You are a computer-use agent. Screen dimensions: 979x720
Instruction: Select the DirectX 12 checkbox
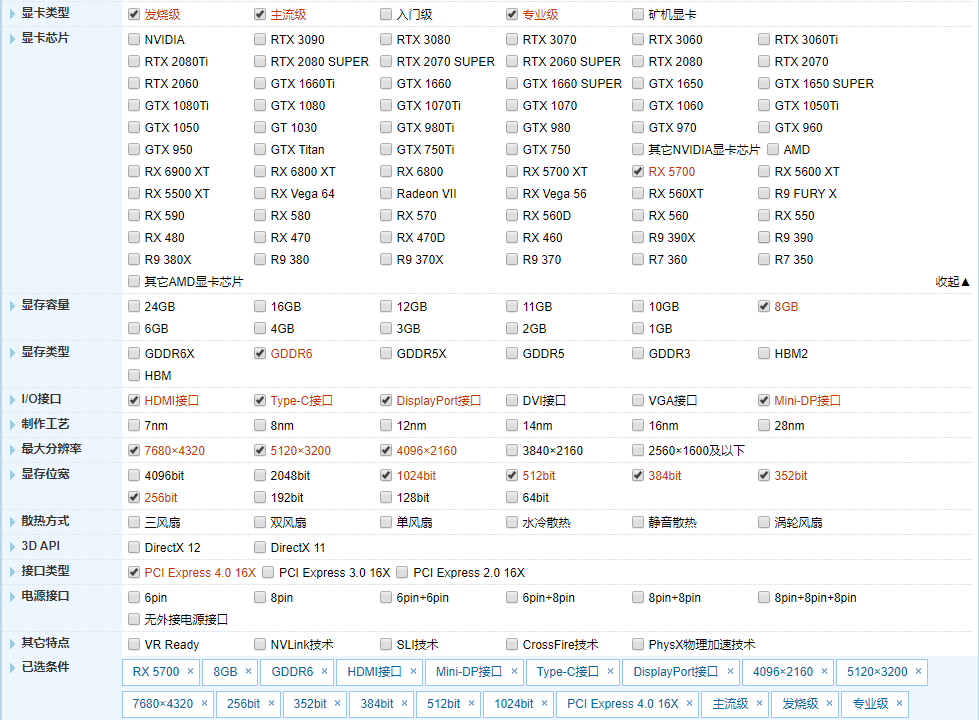(135, 548)
